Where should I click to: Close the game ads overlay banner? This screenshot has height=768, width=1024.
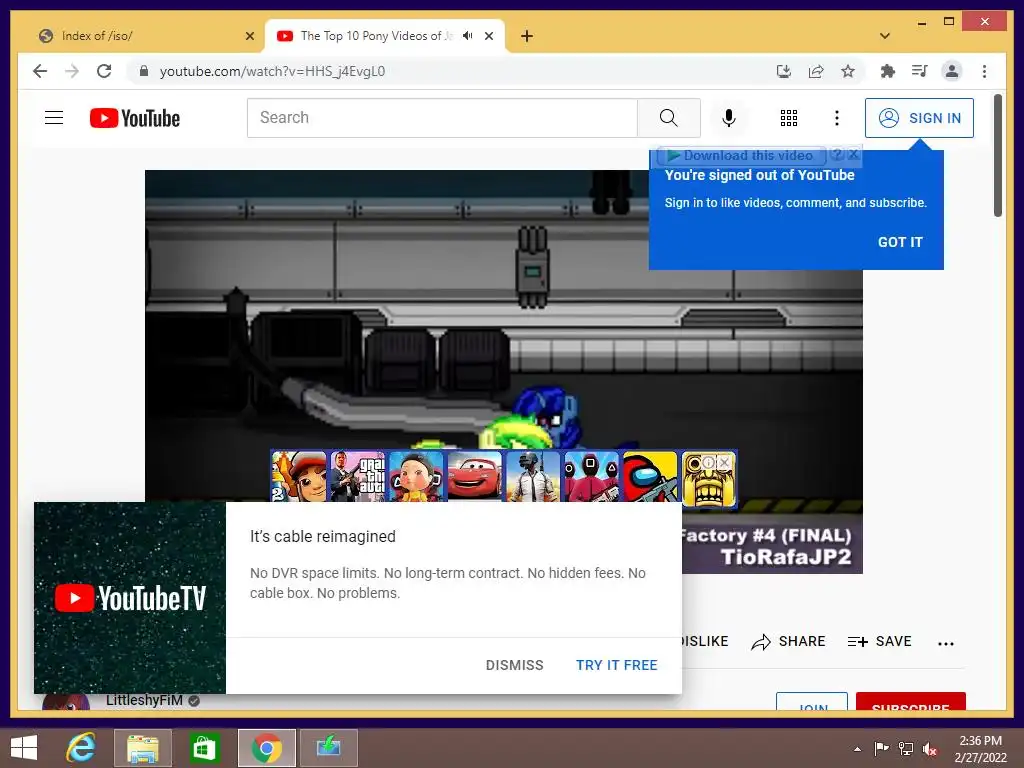[724, 462]
